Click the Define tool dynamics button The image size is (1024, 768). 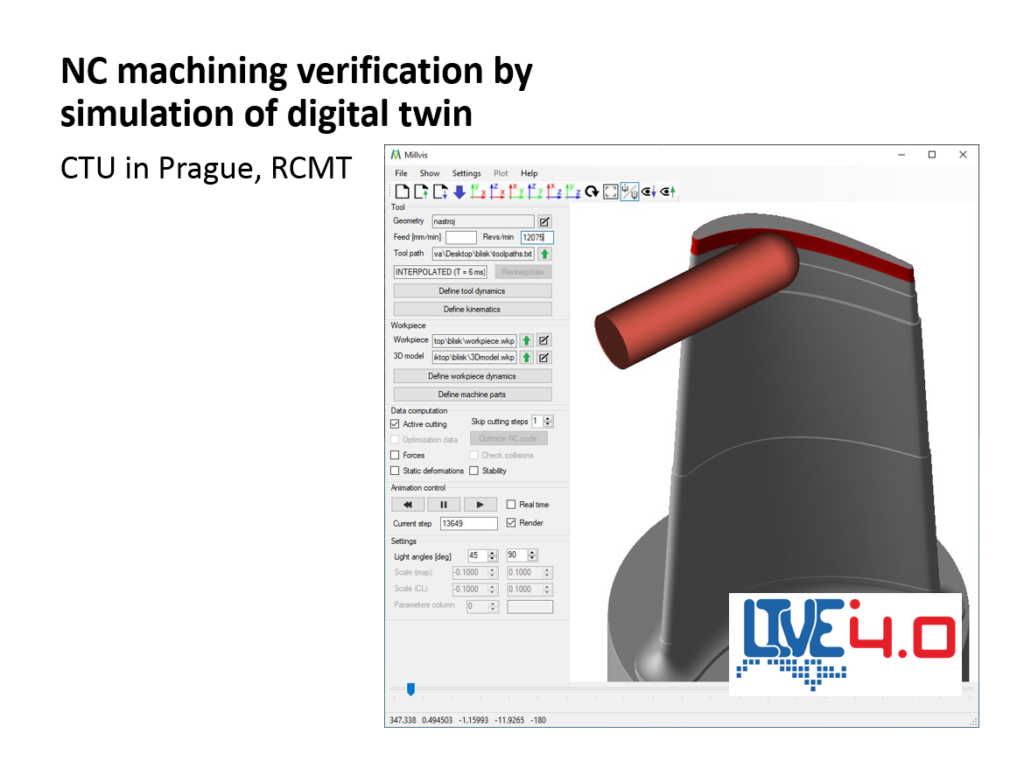click(472, 291)
